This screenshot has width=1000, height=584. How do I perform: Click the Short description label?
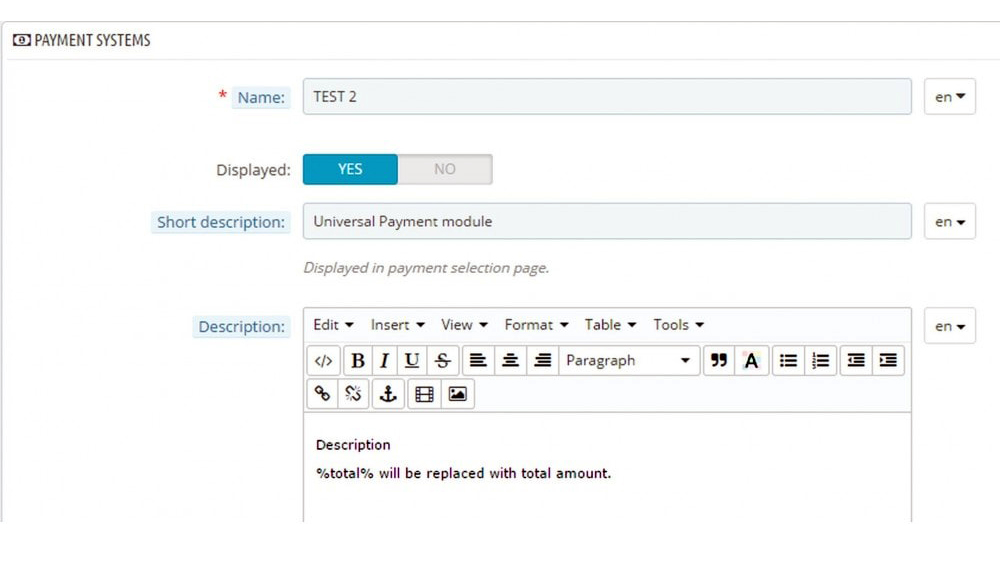(221, 223)
